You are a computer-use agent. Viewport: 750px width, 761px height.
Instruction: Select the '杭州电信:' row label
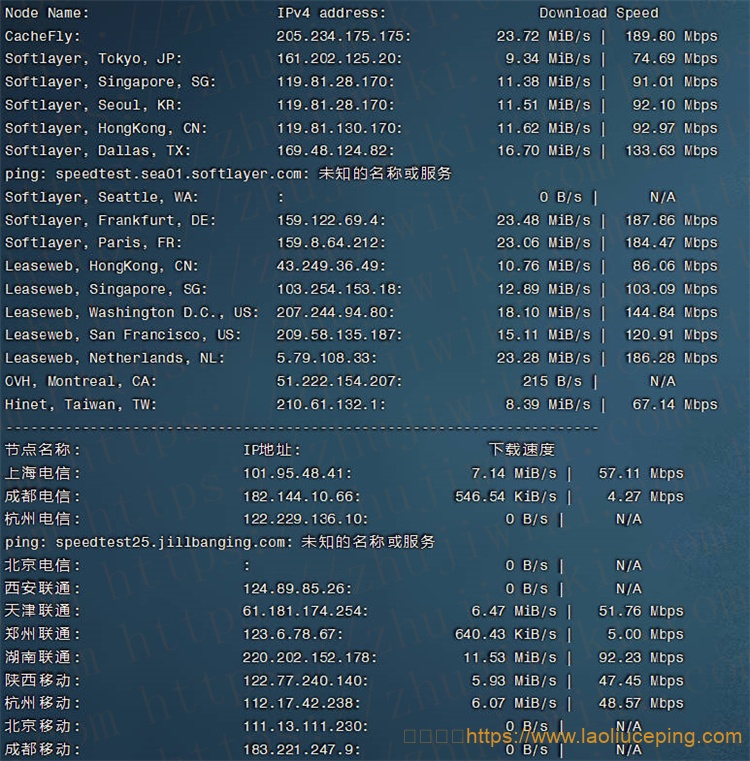point(42,519)
